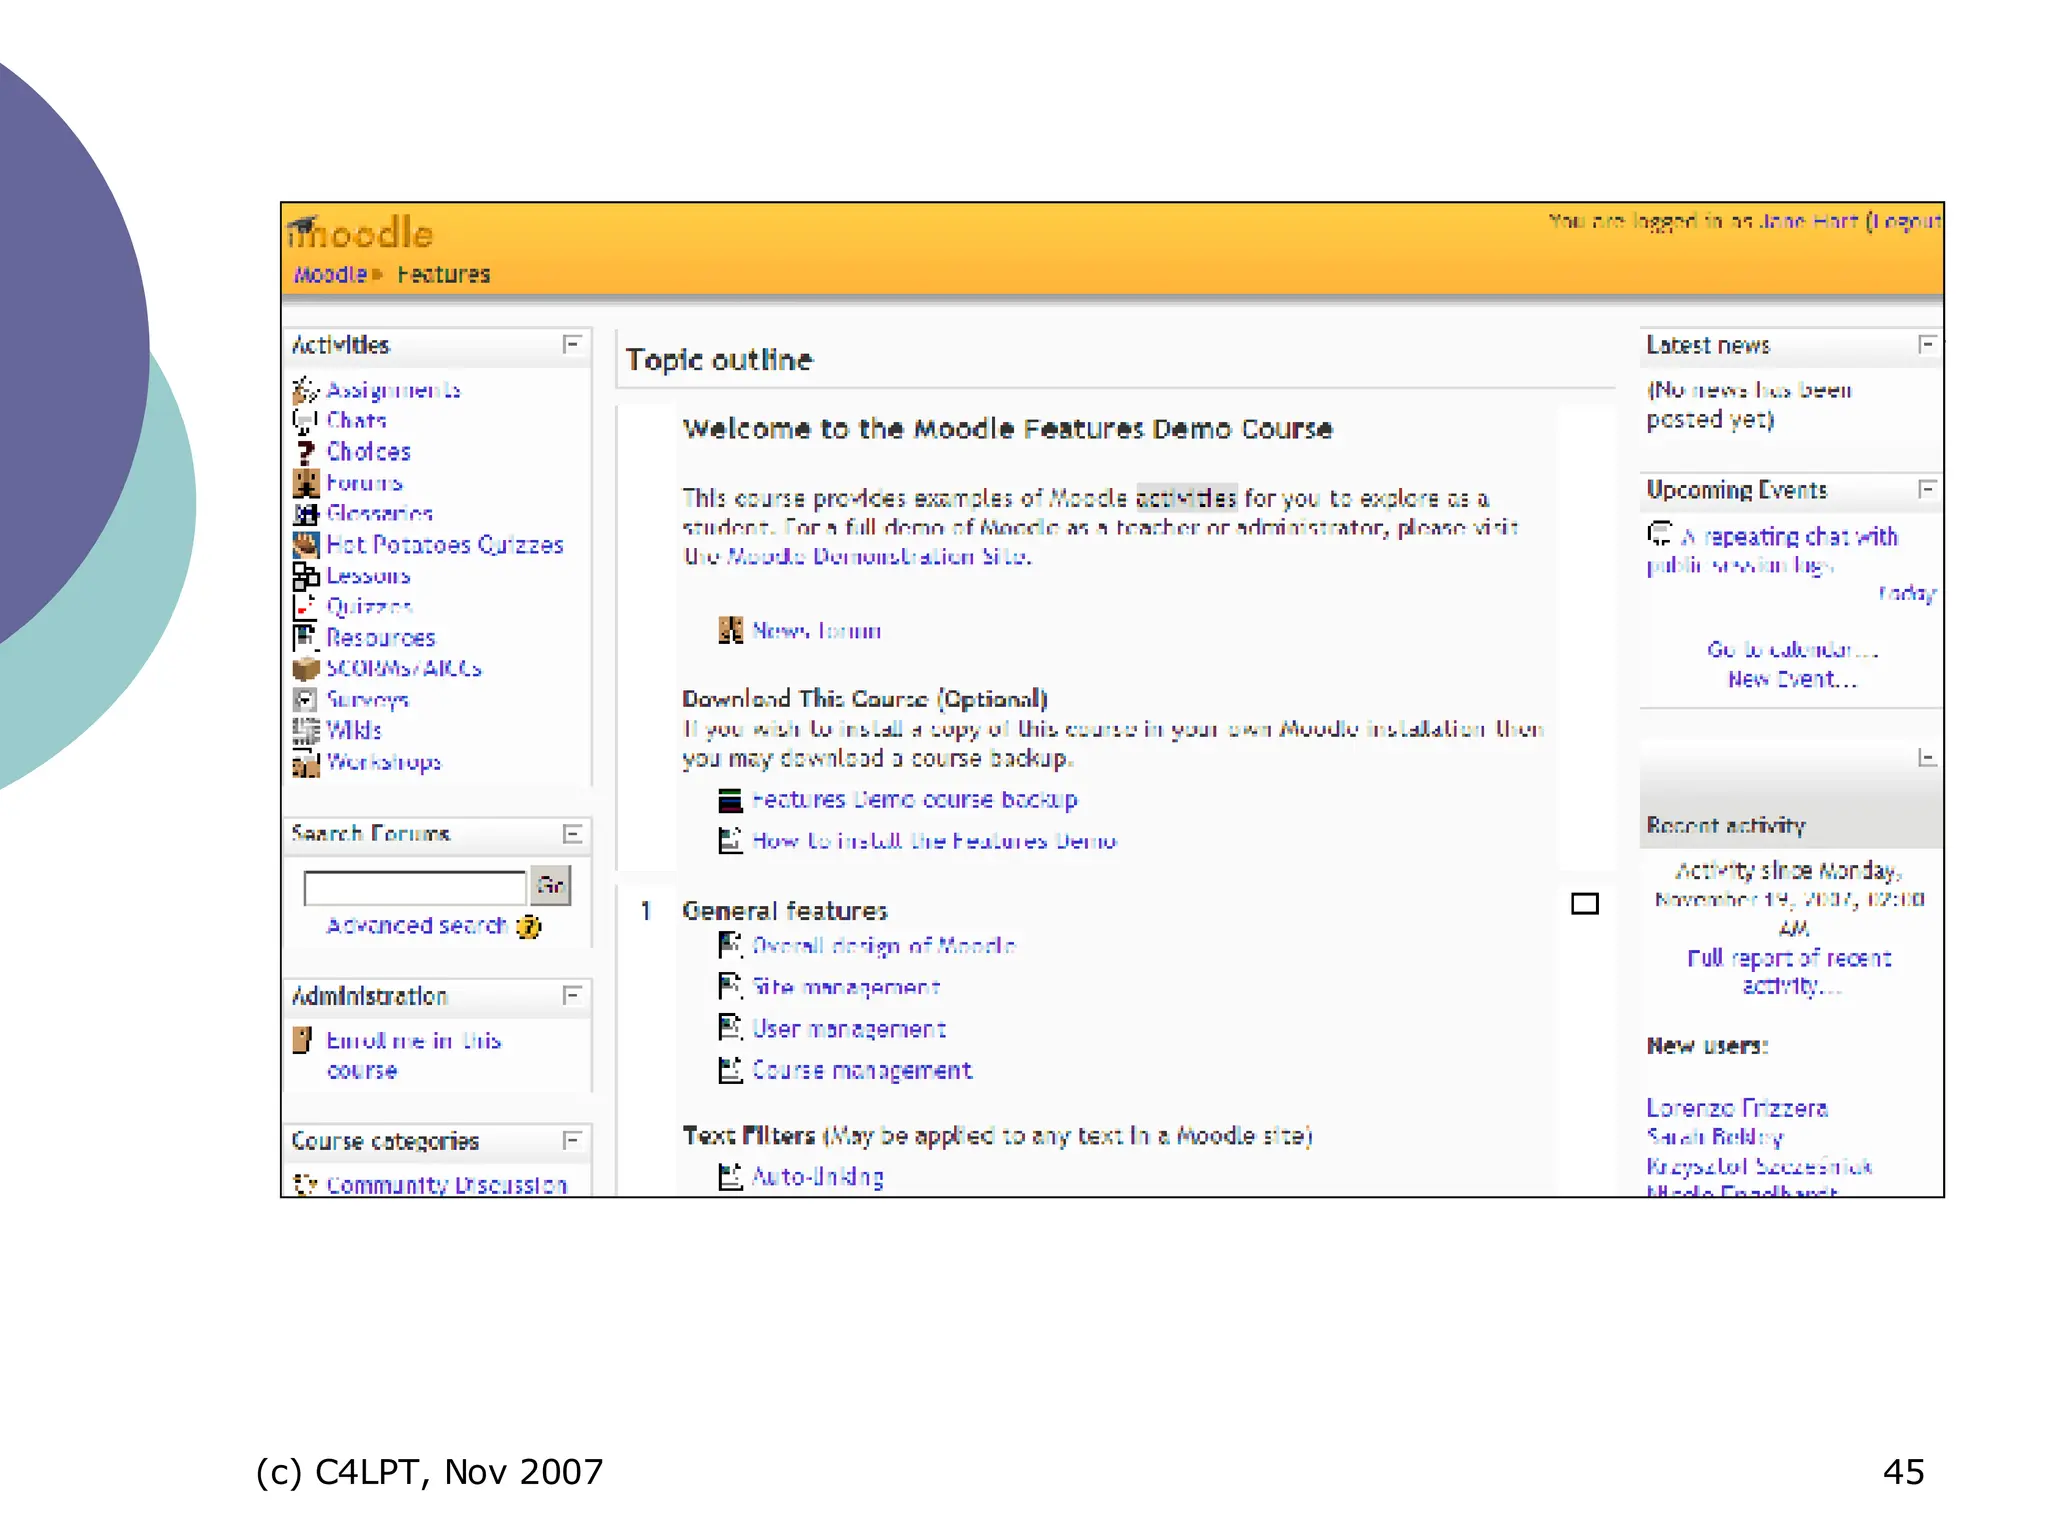Image resolution: width=2048 pixels, height=1536 pixels.
Task: Collapse the Activities block
Action: pos(571,345)
